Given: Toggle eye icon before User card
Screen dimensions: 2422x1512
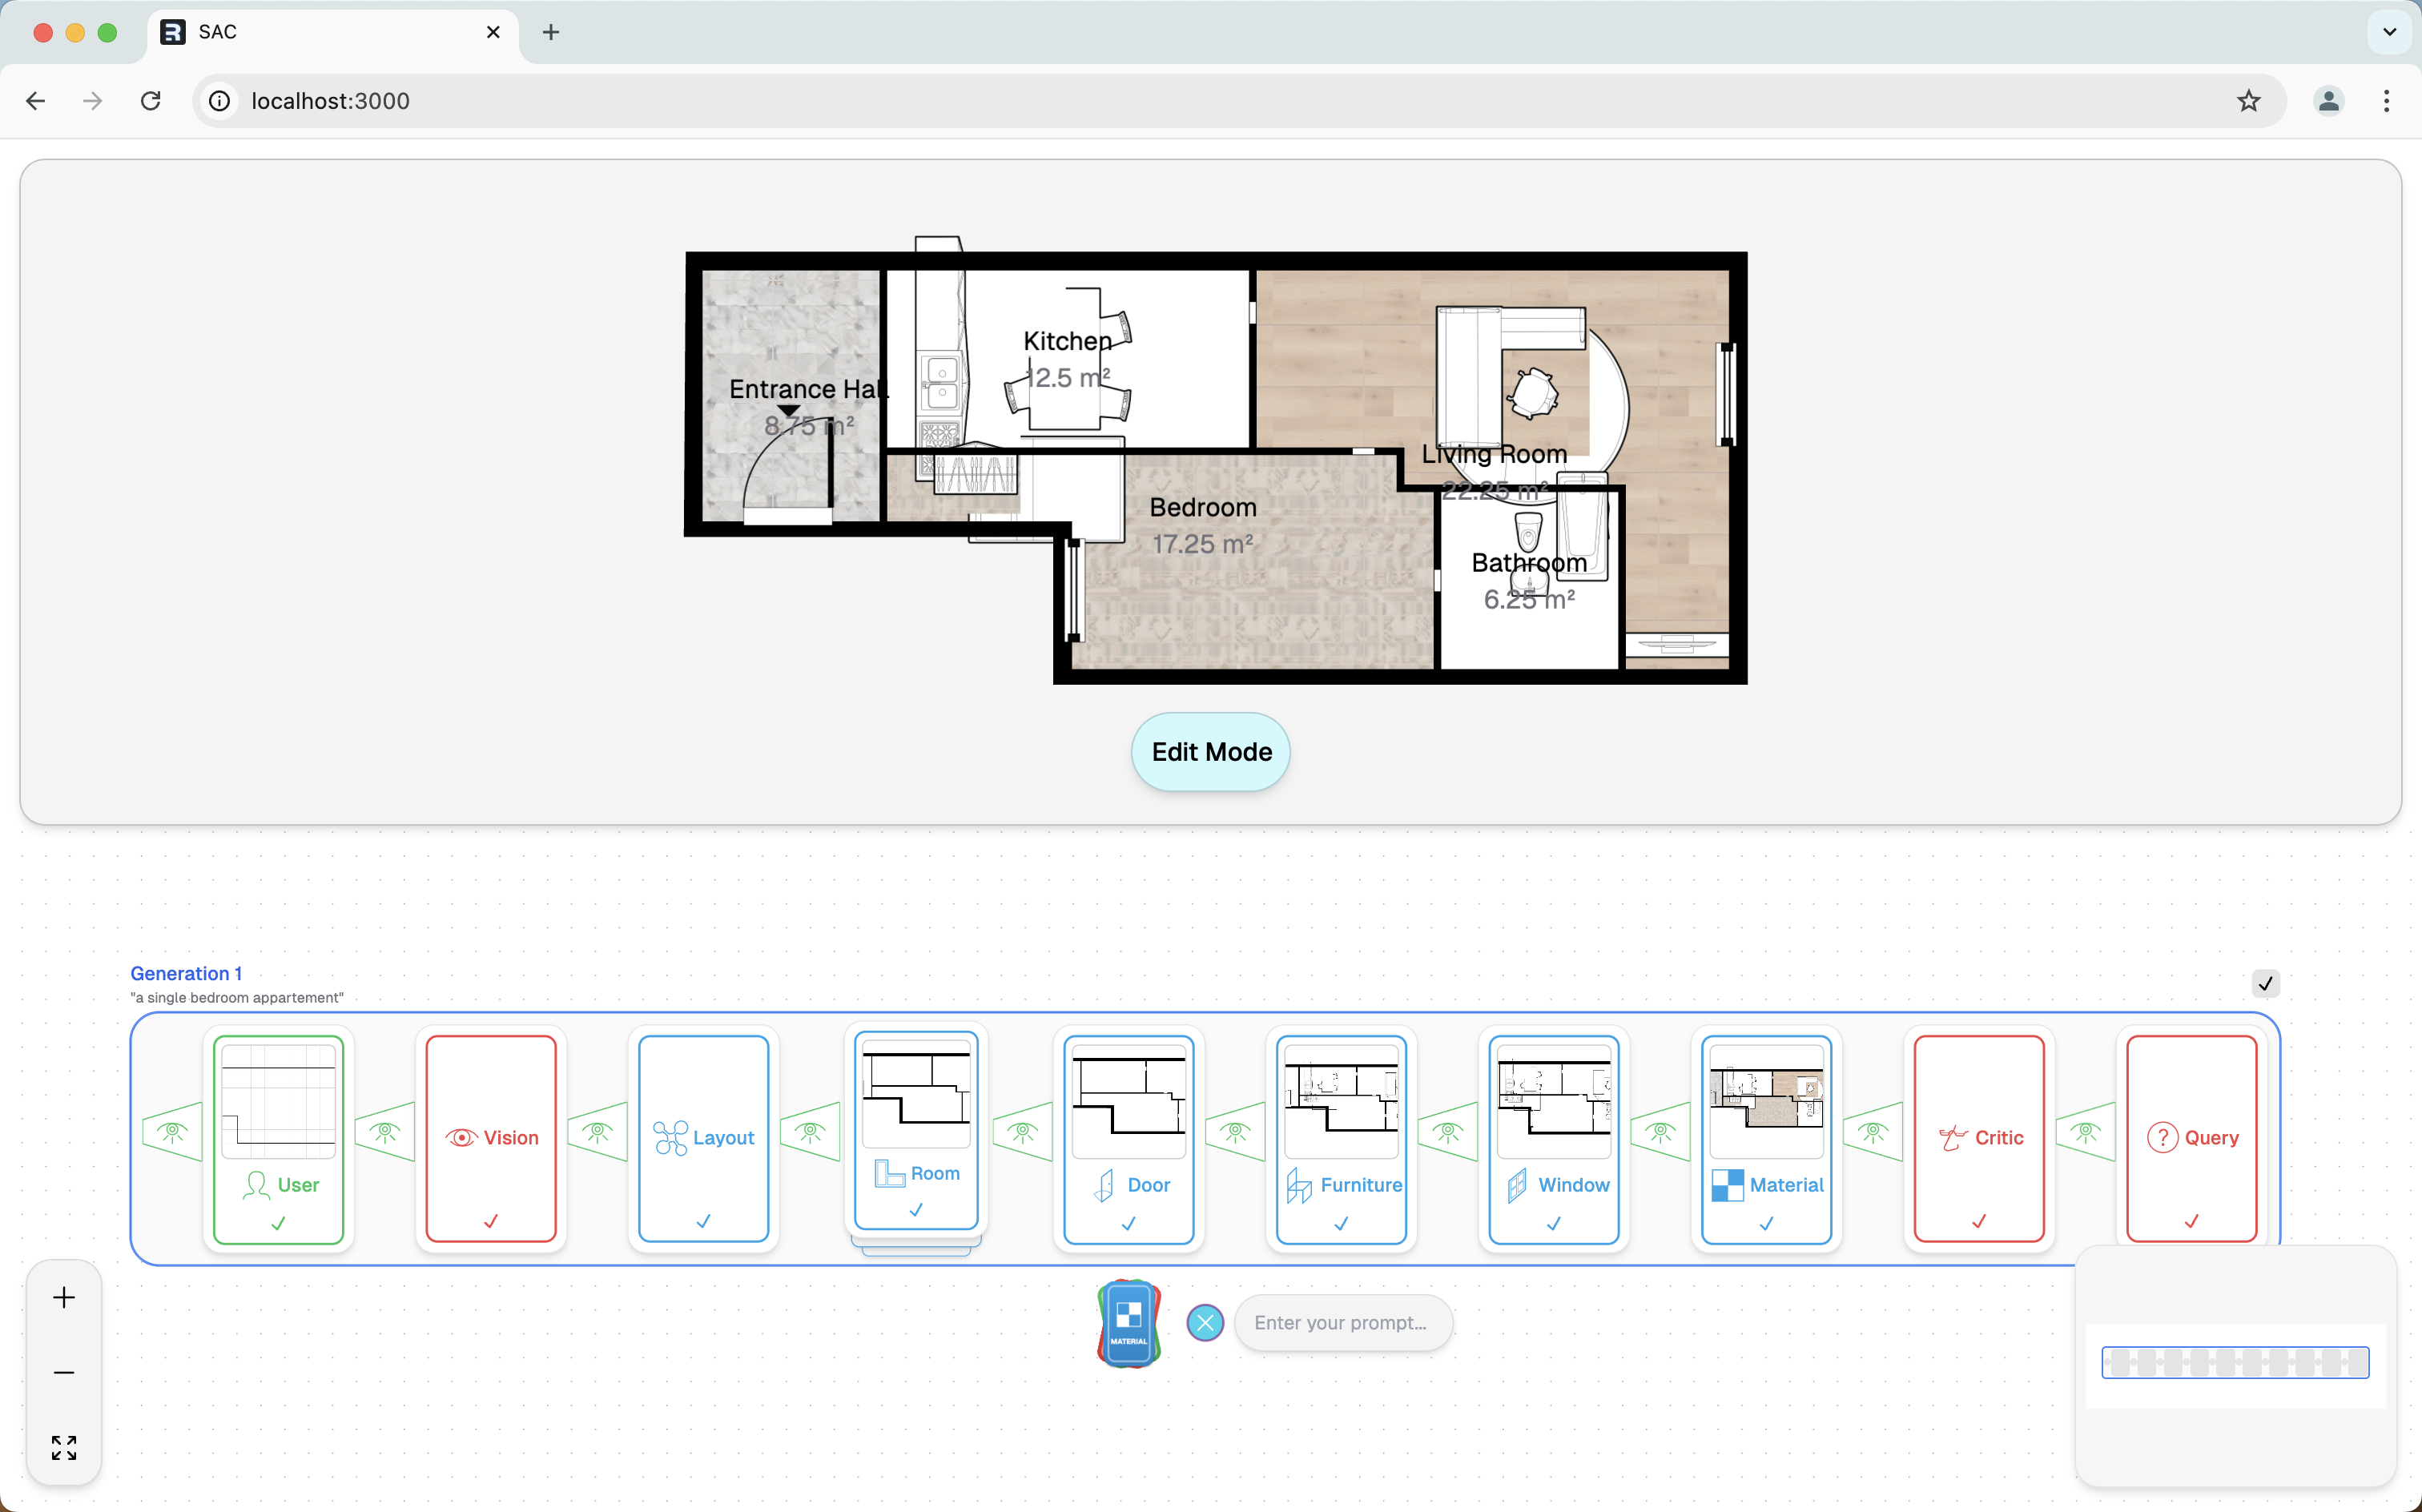Looking at the screenshot, I should (172, 1132).
